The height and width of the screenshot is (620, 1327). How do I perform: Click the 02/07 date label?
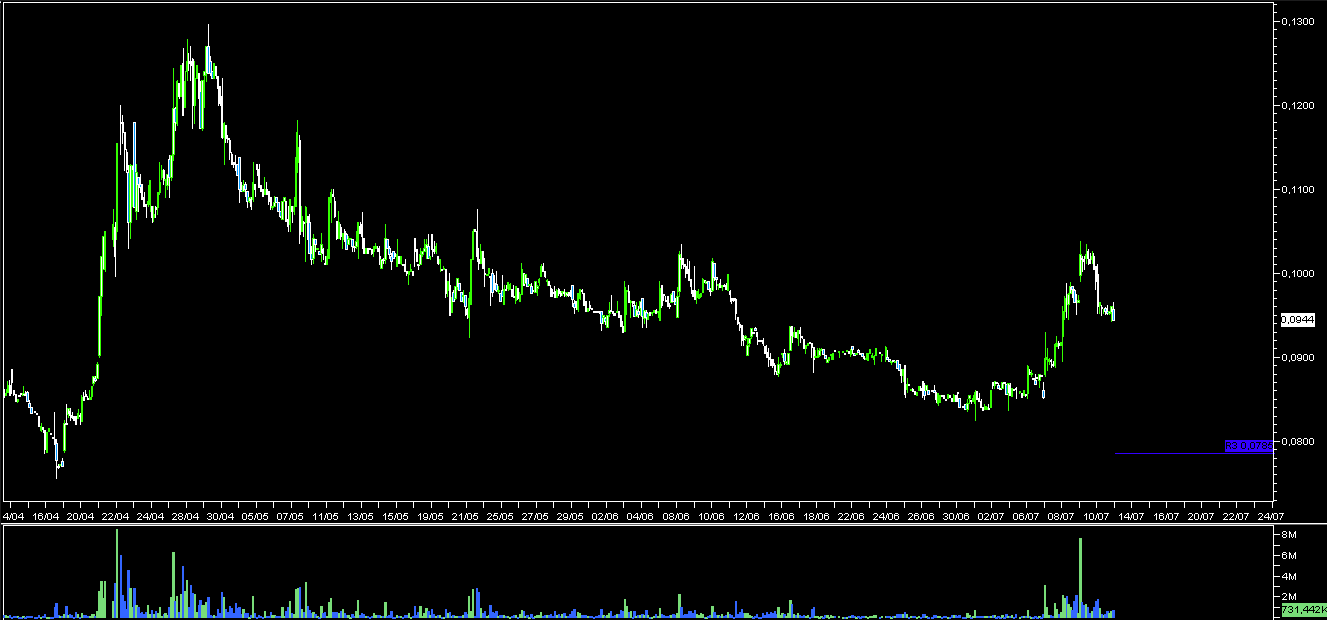pos(990,517)
